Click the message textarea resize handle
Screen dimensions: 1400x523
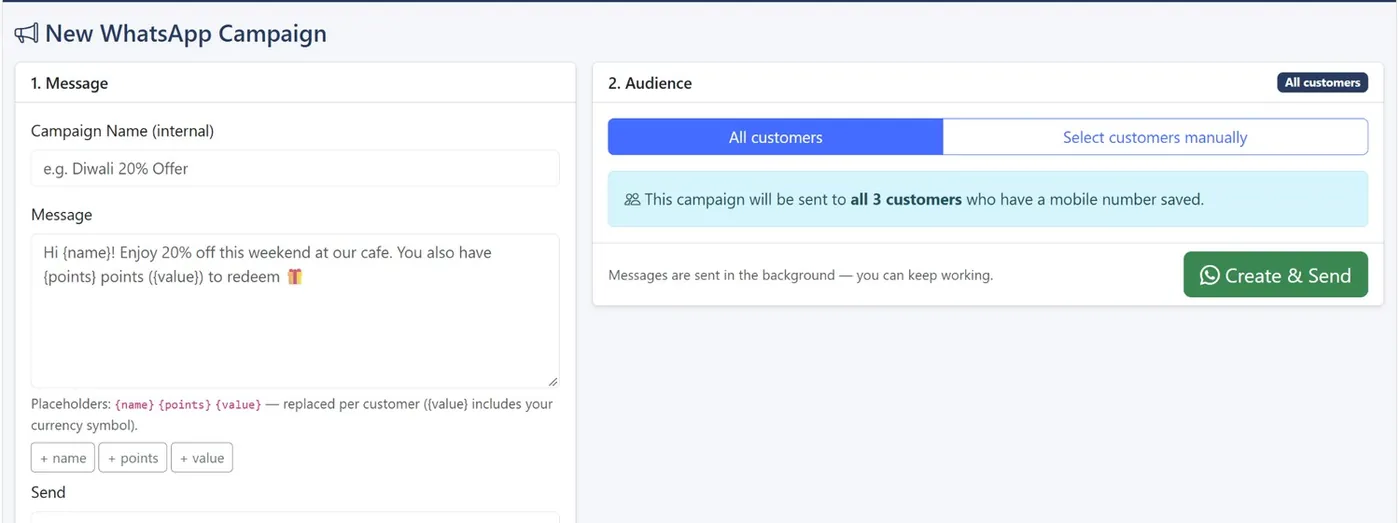(553, 381)
